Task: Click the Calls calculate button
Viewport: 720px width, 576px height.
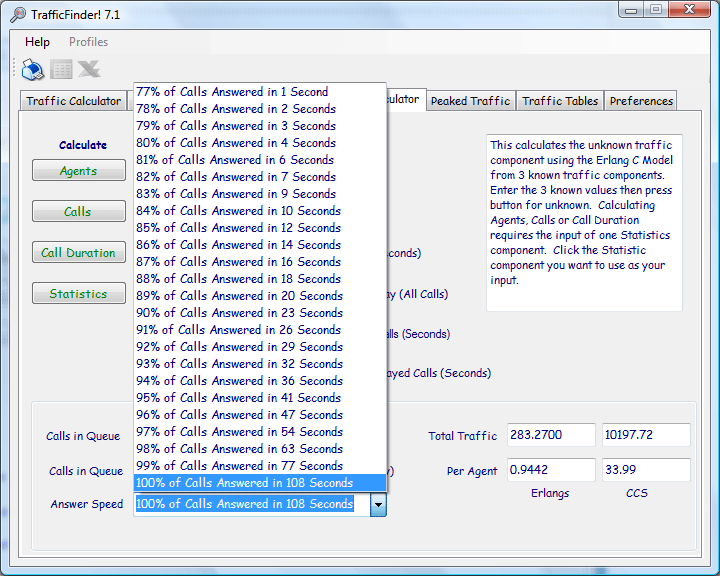Action: pyautogui.click(x=79, y=211)
